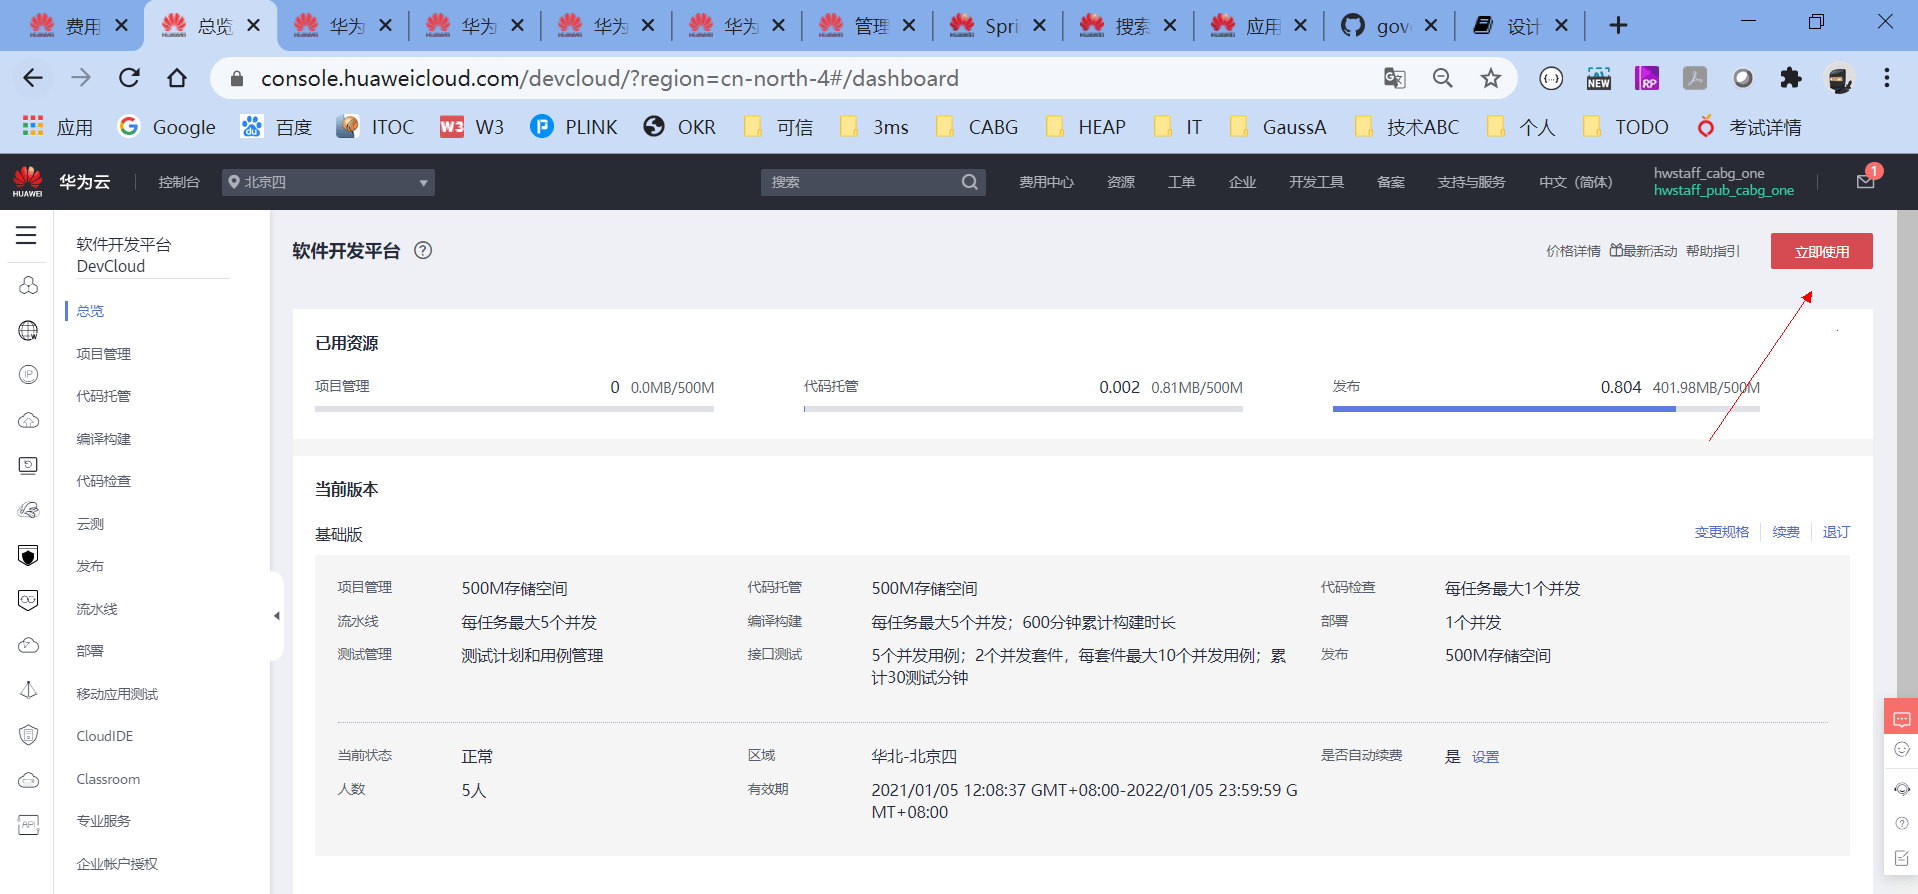Open 价格详情 link

[1573, 251]
